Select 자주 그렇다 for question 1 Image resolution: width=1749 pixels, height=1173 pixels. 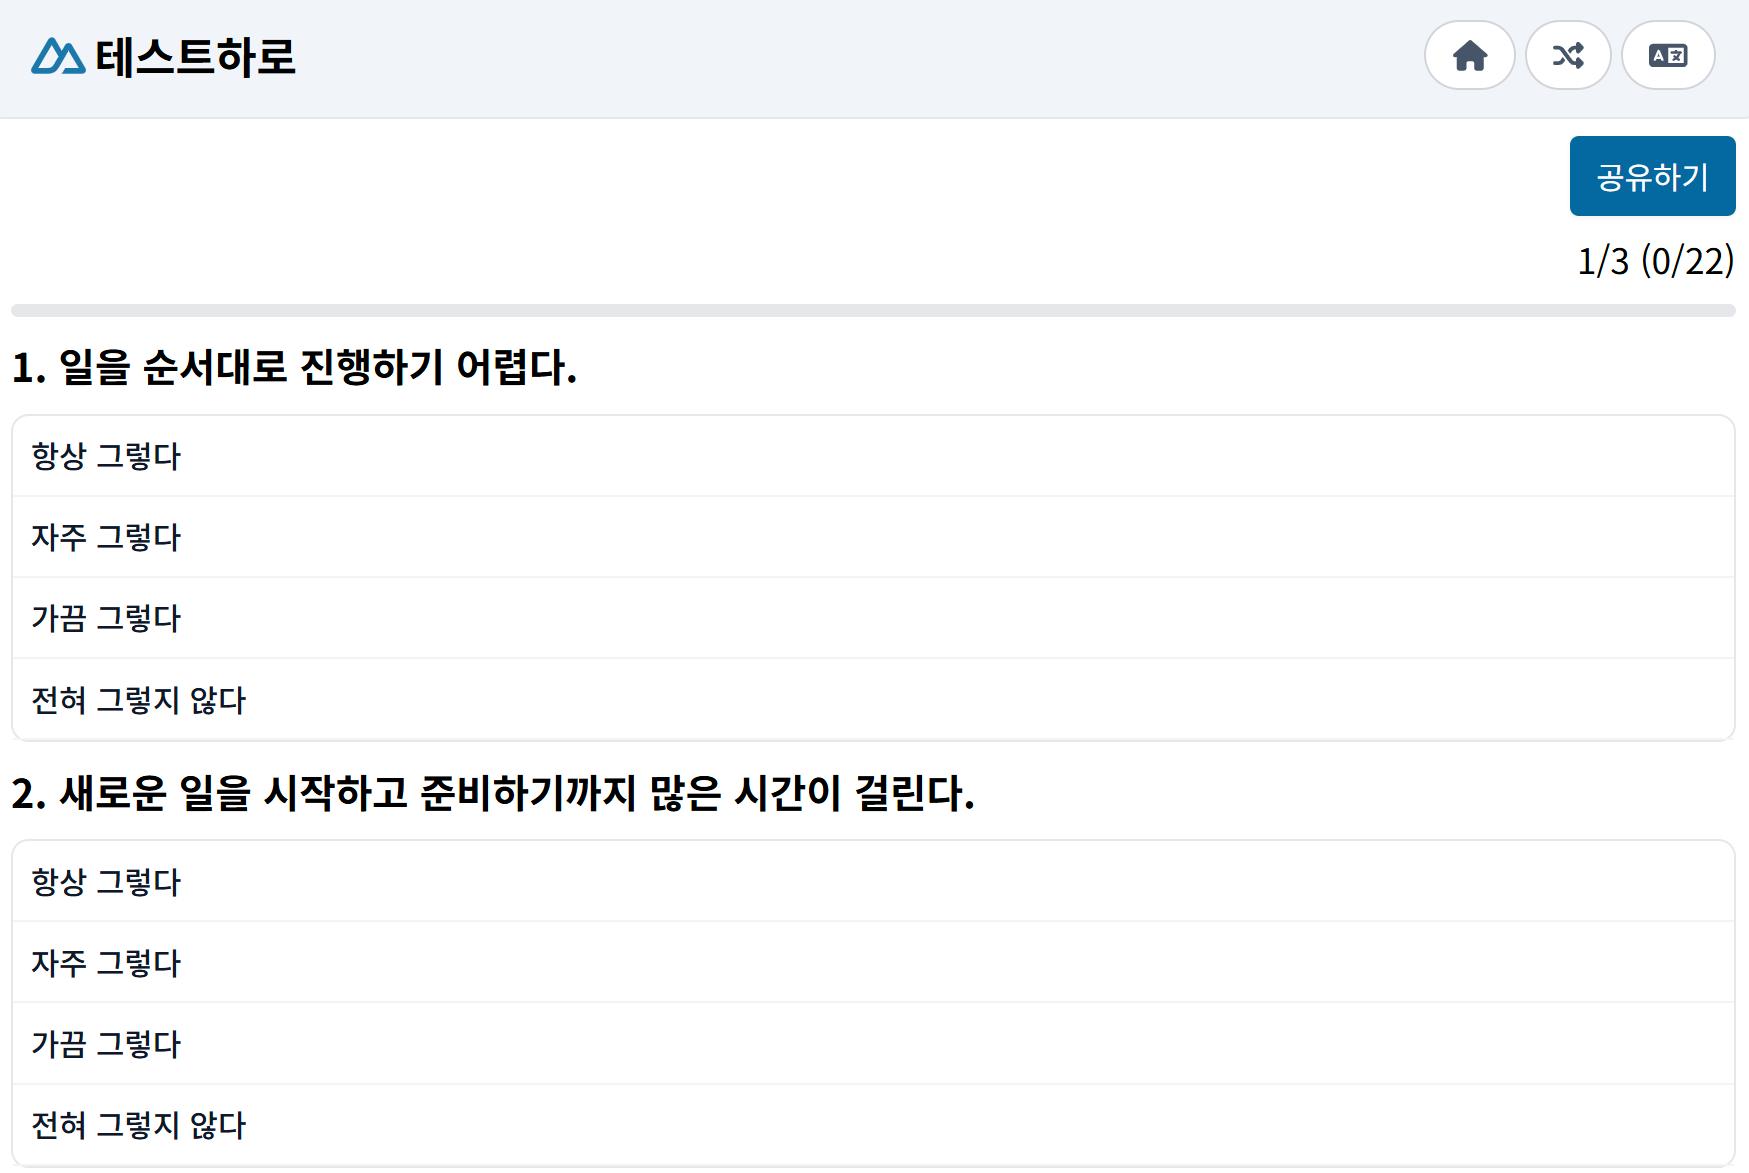[872, 537]
